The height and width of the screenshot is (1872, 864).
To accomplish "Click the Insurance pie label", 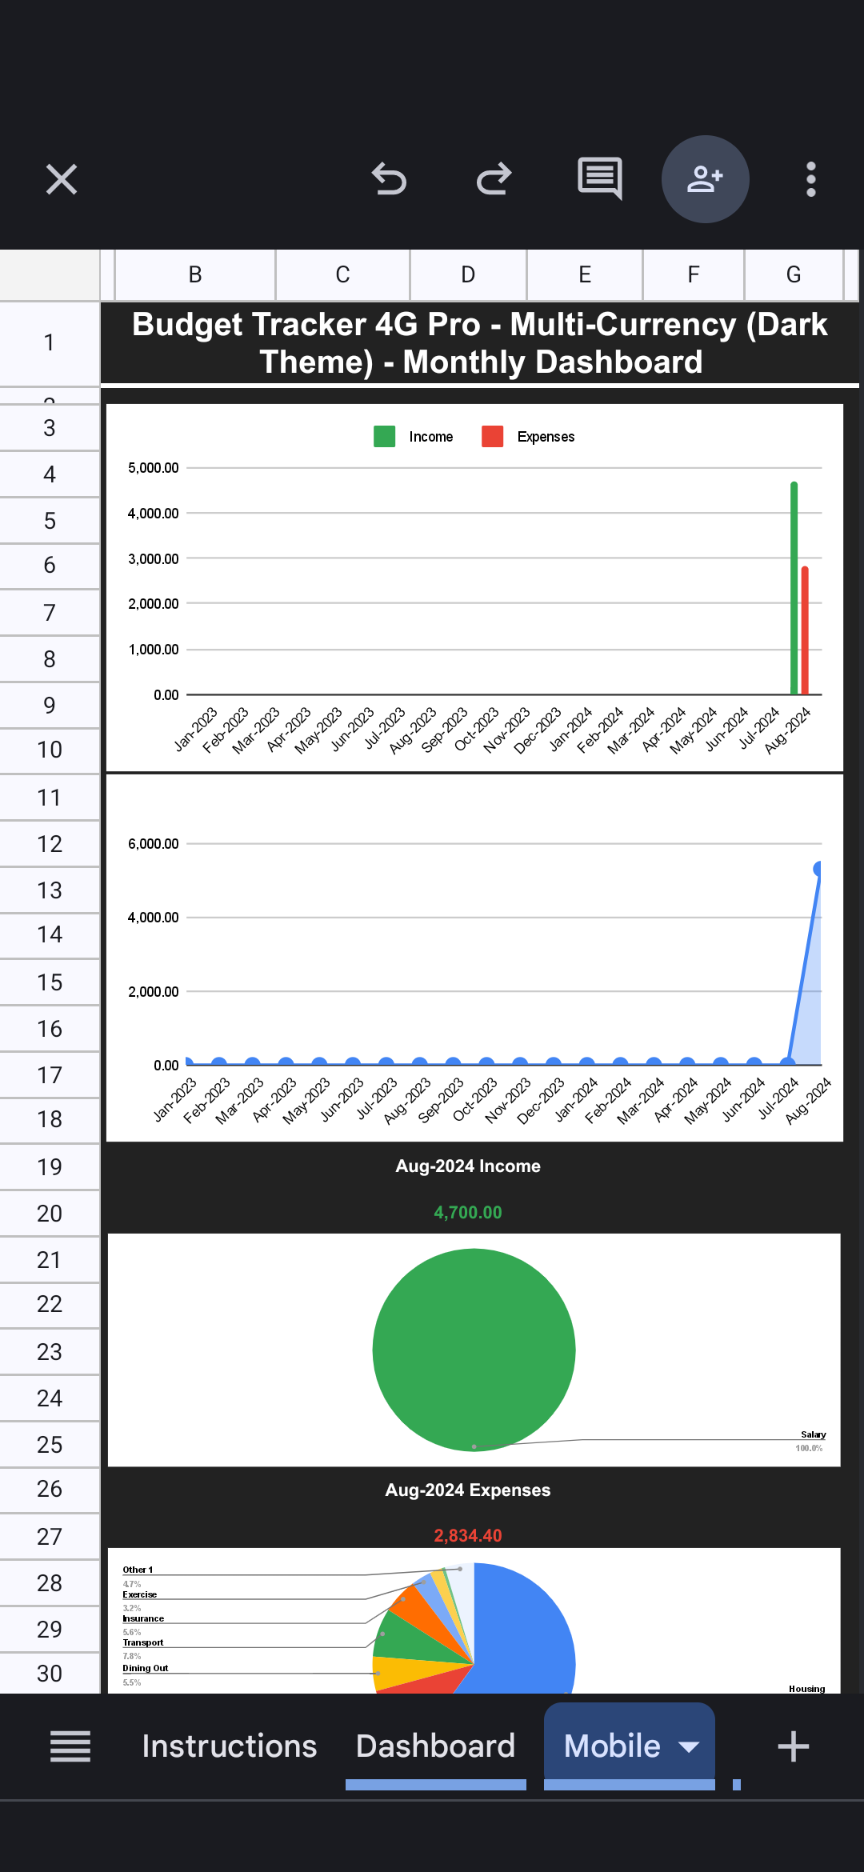I will 143,1618.
